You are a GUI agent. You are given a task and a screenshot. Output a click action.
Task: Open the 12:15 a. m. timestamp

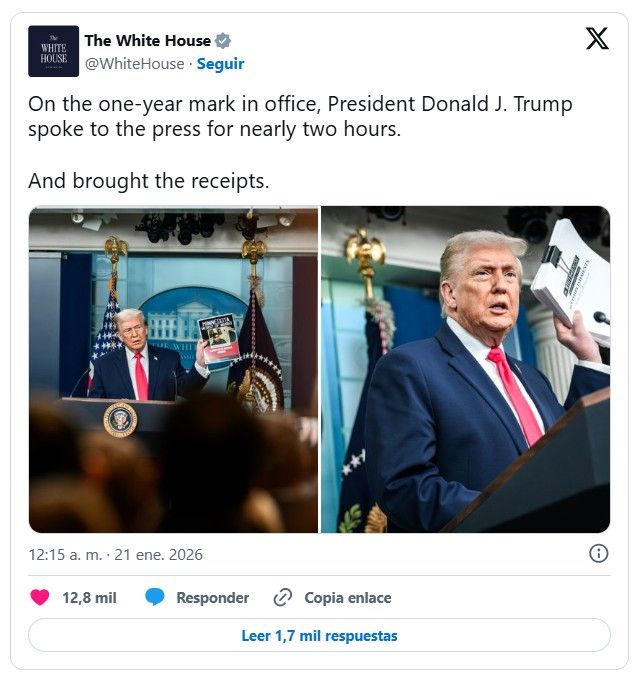pyautogui.click(x=65, y=555)
